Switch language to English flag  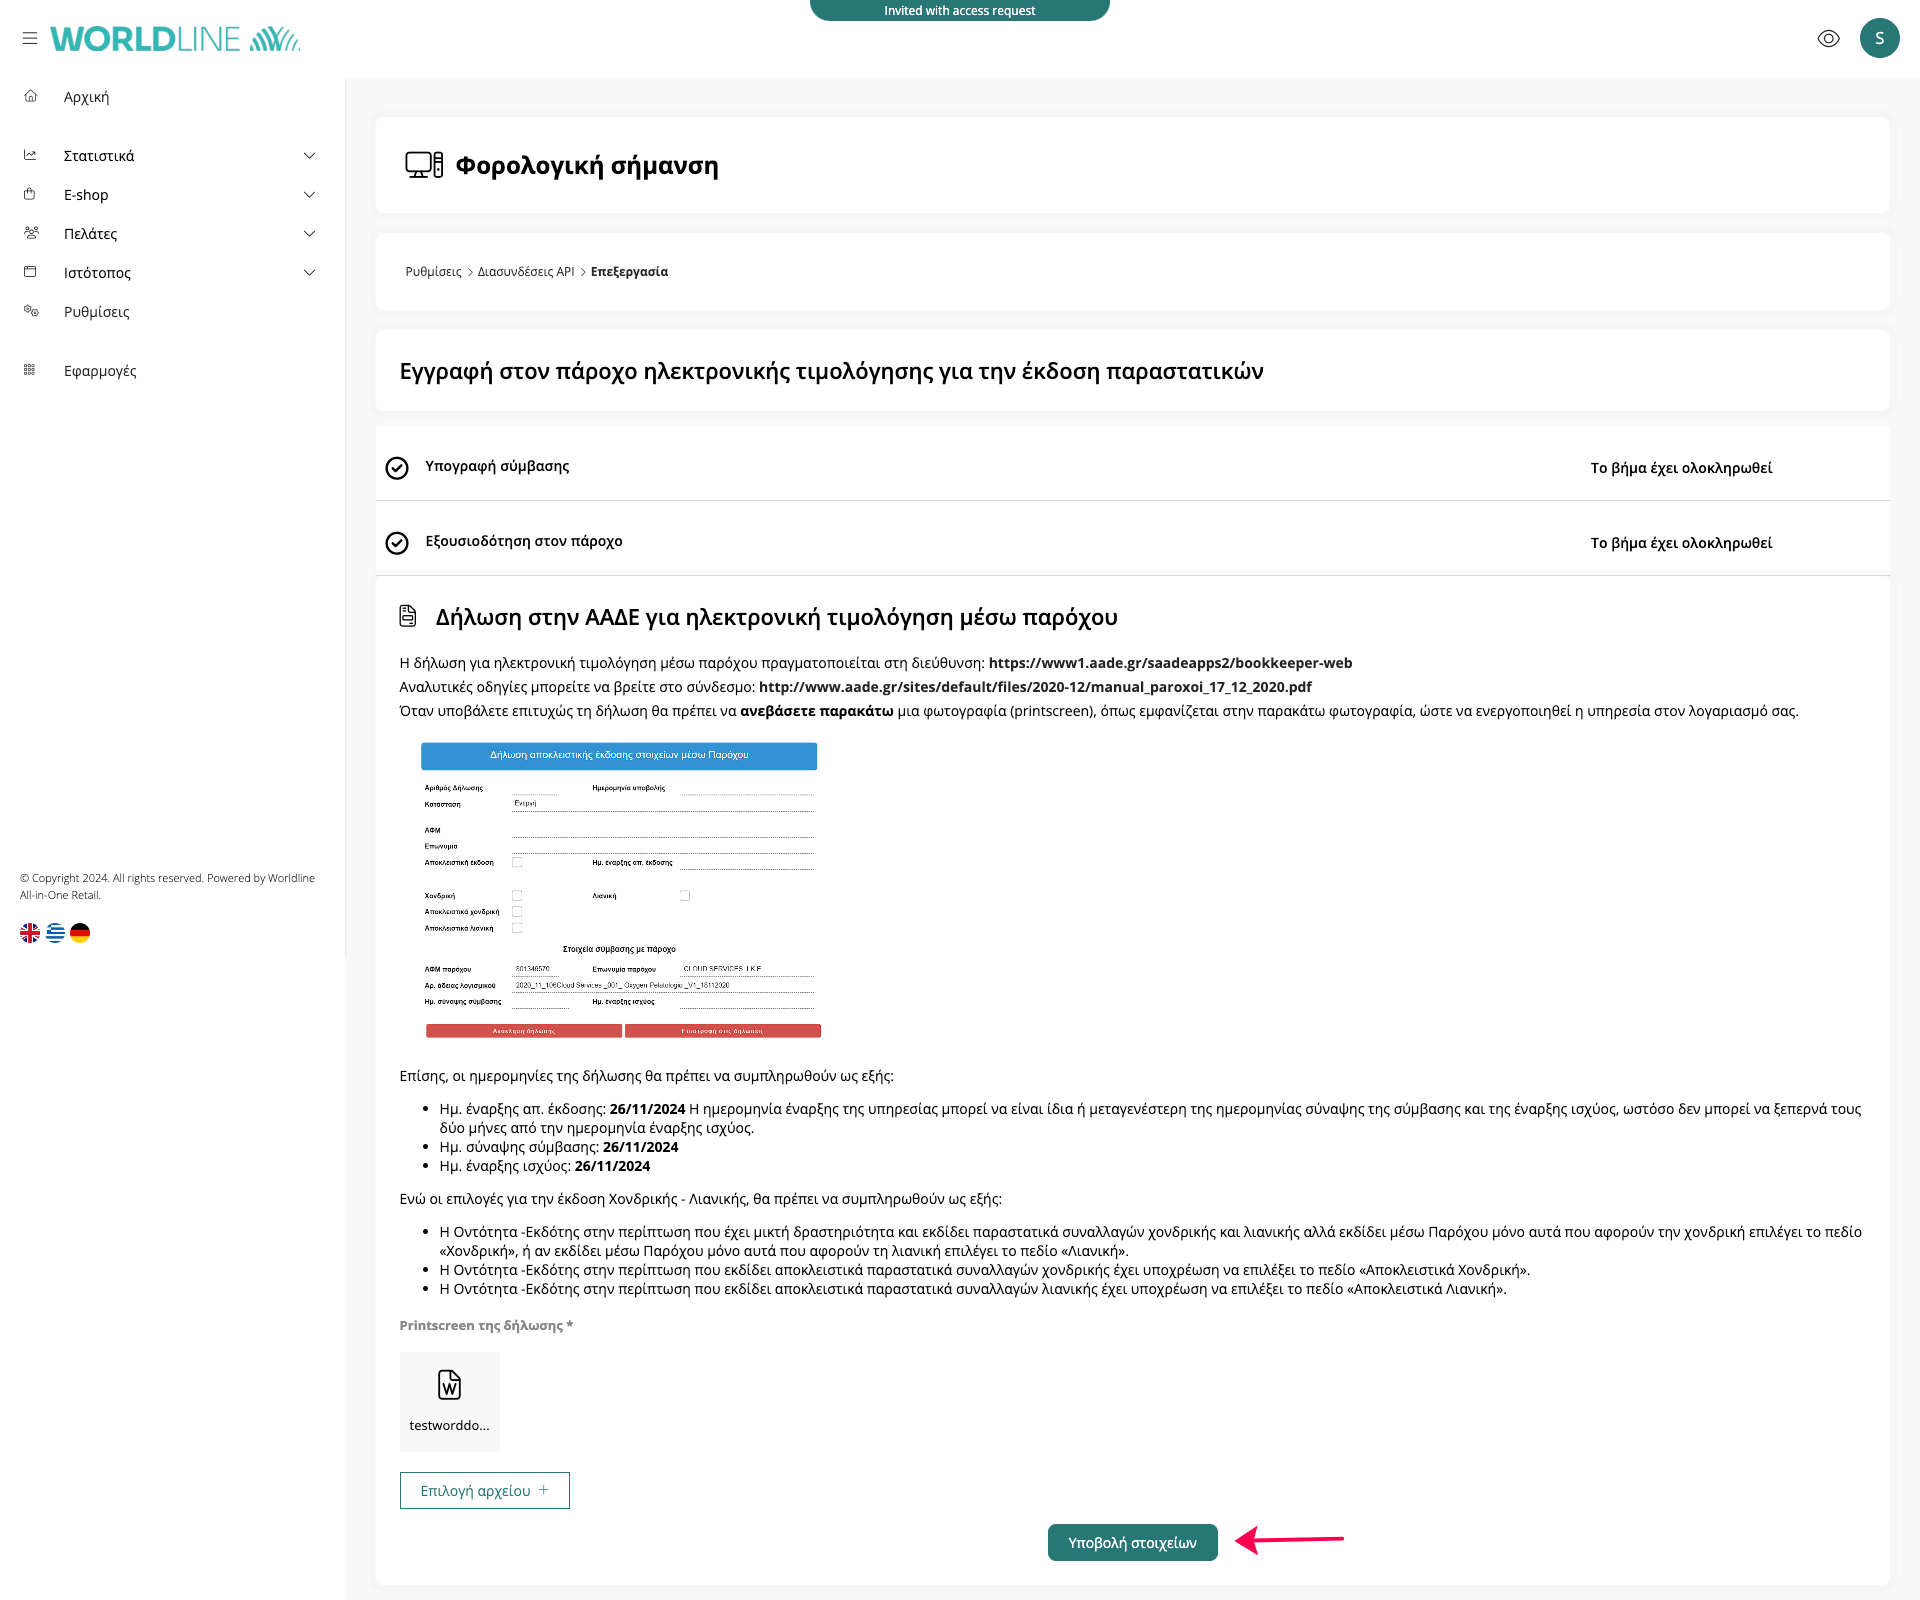point(30,933)
